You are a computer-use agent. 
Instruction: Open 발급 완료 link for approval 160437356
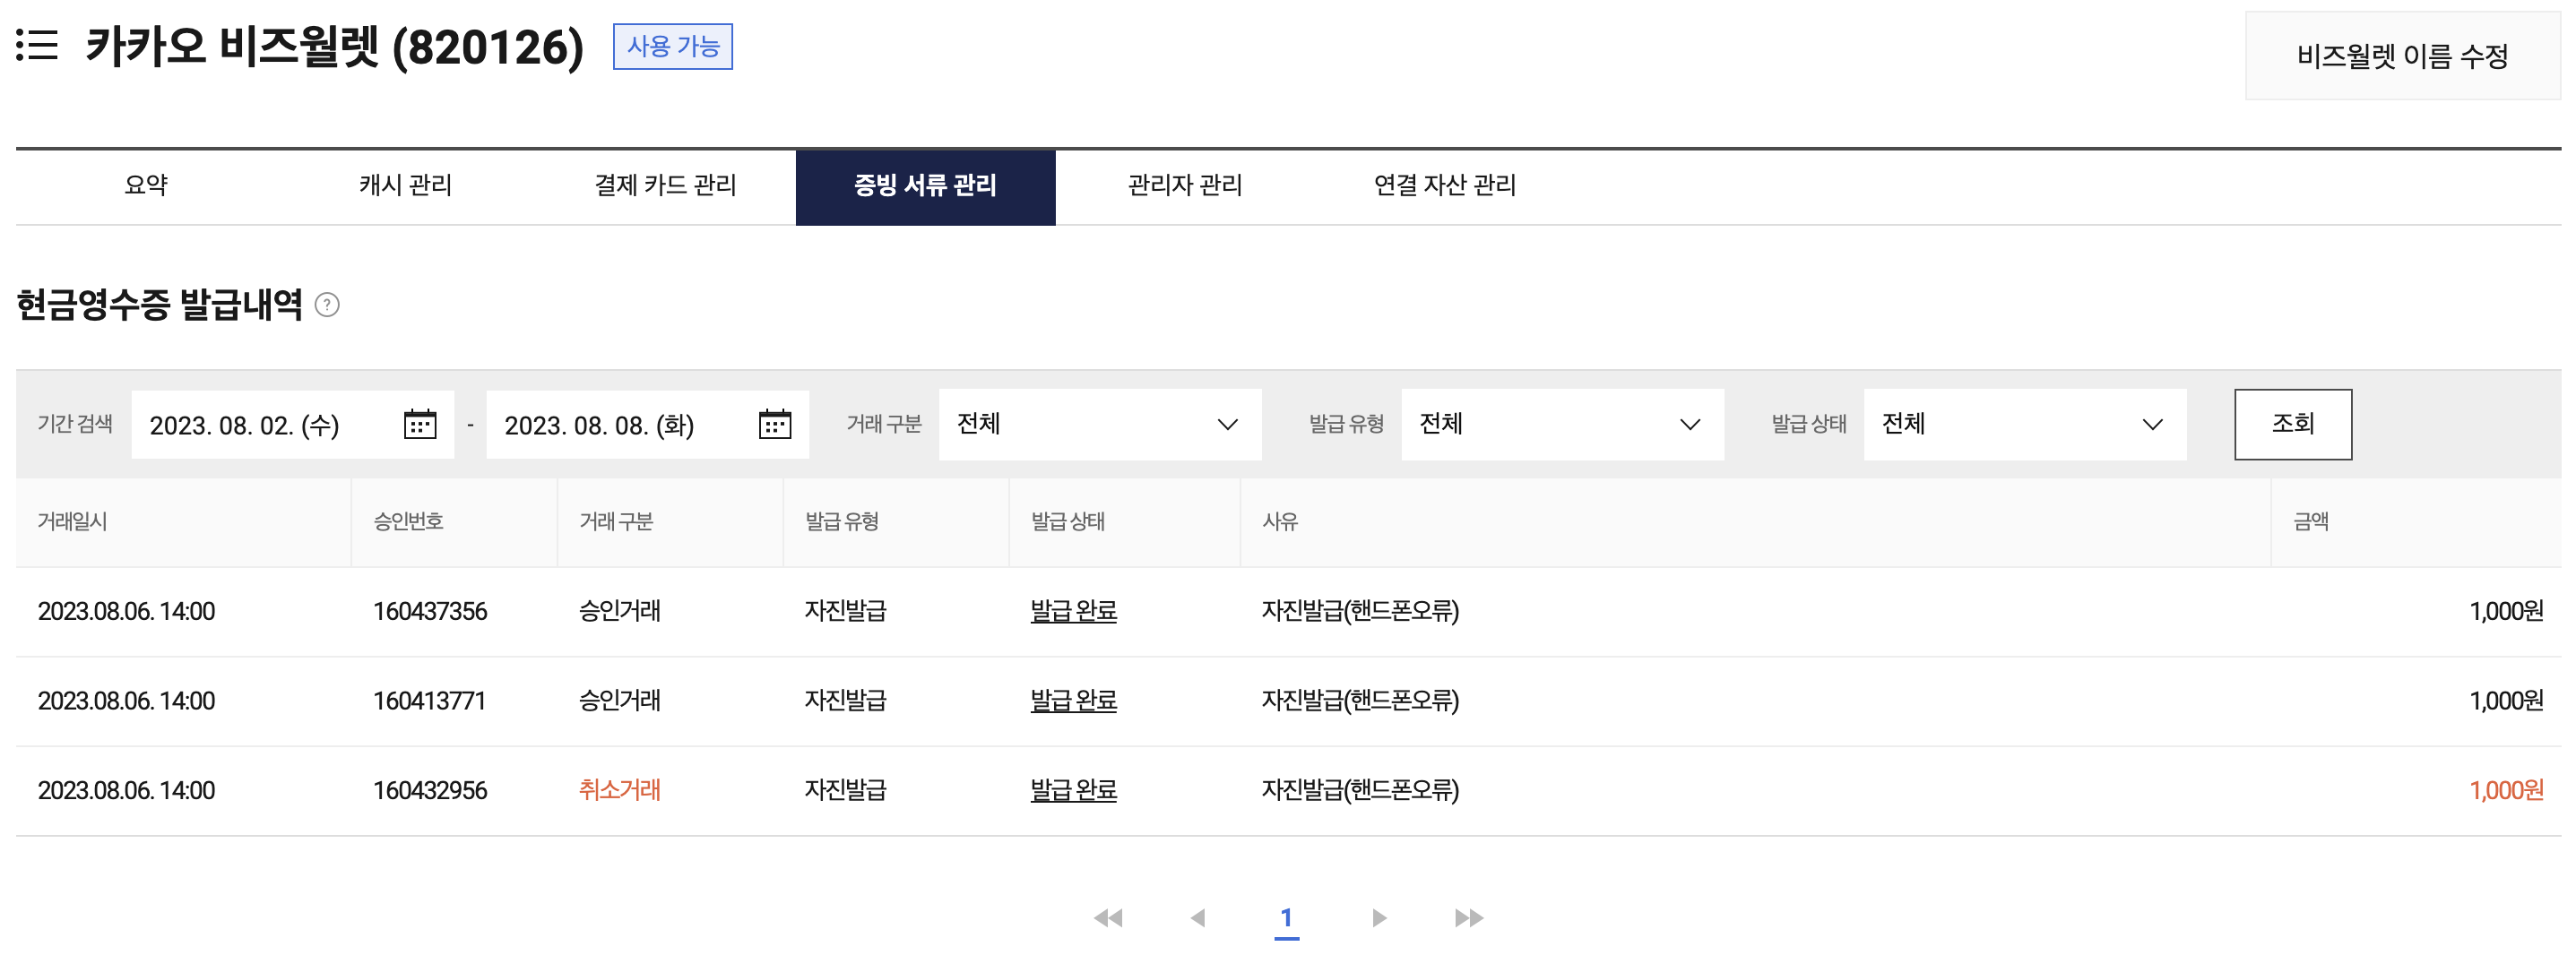pyautogui.click(x=1073, y=611)
